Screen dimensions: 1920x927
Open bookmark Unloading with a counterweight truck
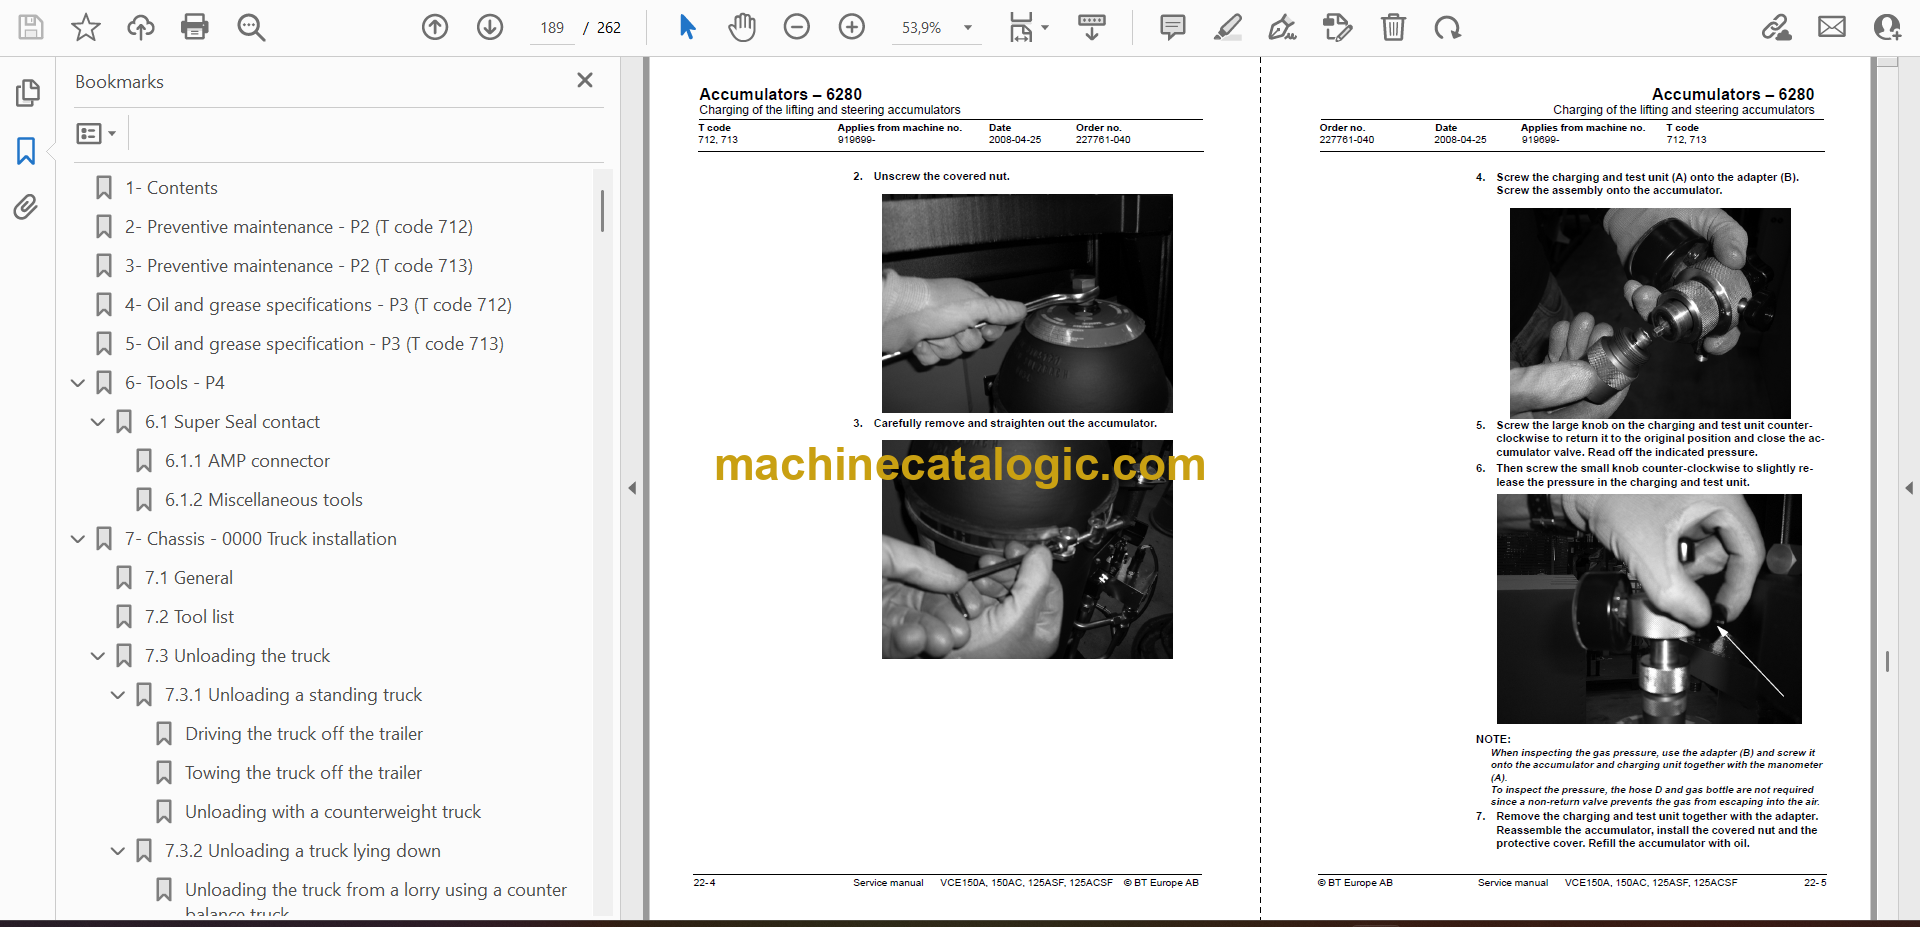point(332,811)
